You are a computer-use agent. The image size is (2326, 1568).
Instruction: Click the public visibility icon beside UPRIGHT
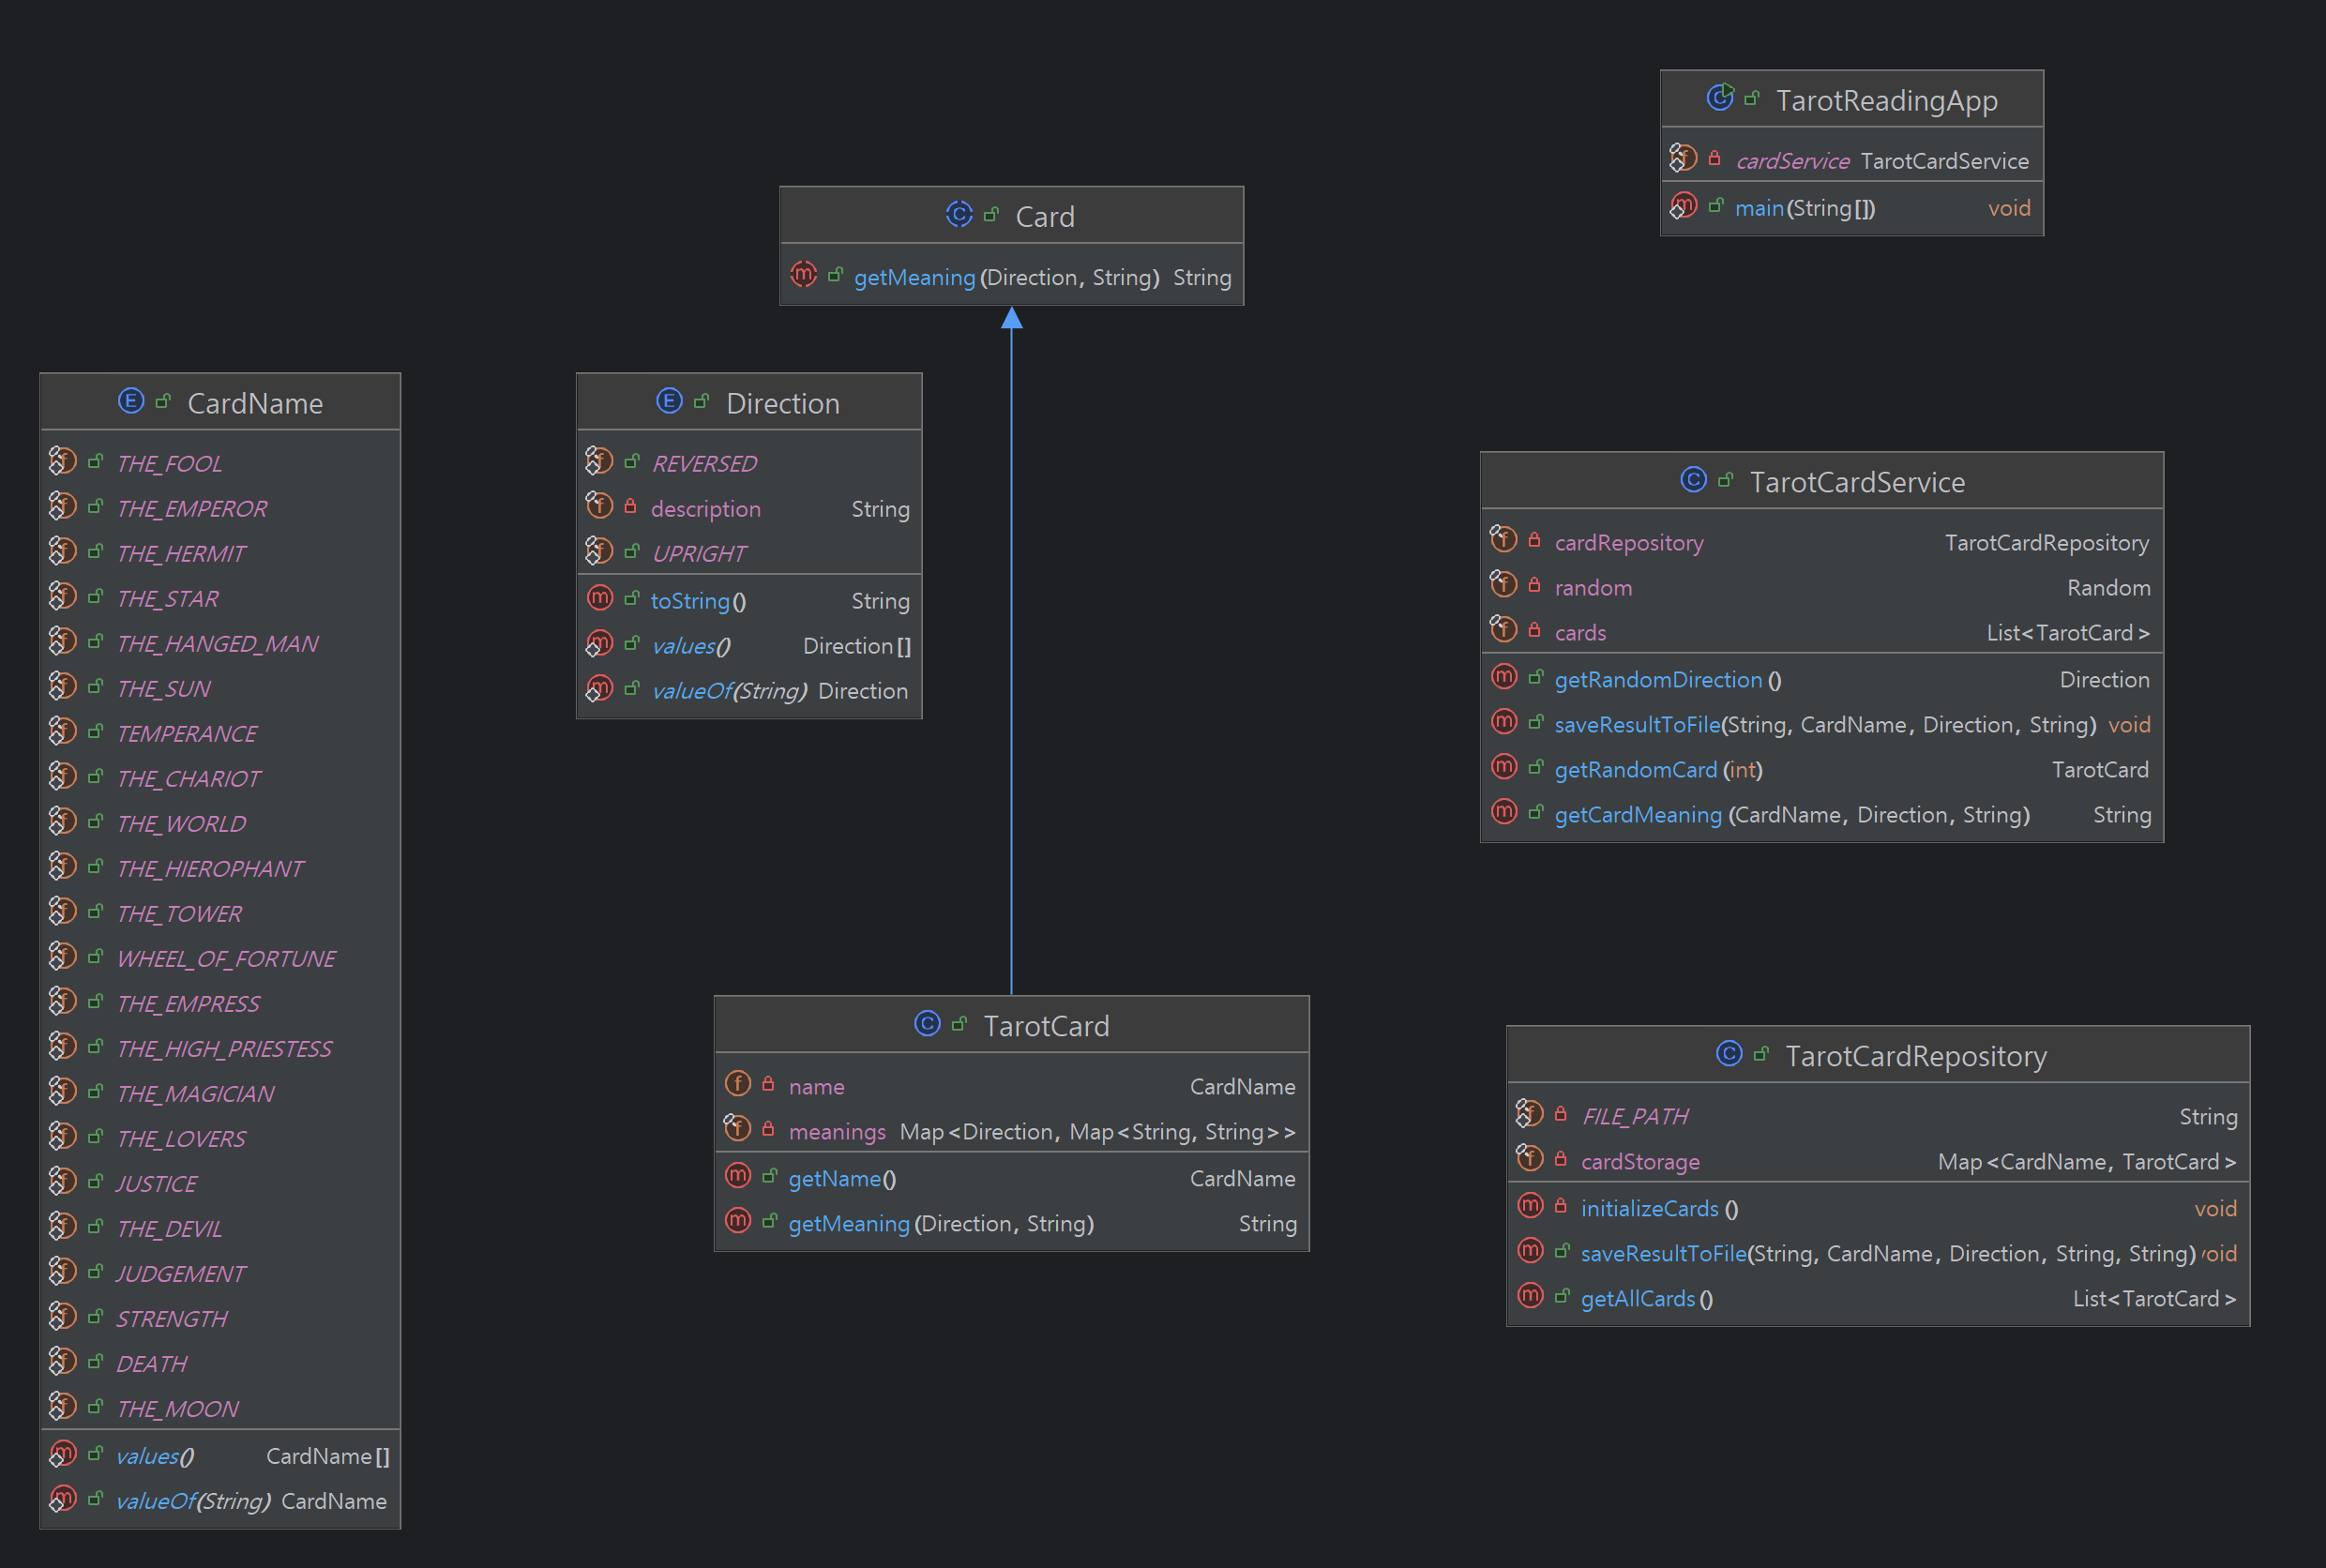coord(632,551)
